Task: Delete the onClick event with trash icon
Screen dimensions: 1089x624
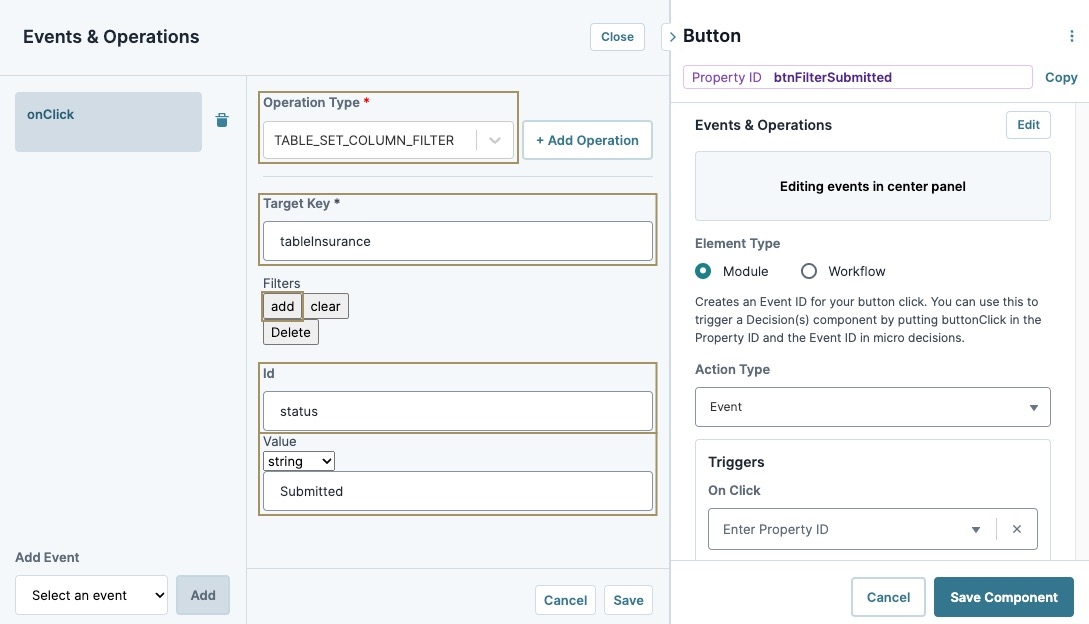Action: pos(222,120)
